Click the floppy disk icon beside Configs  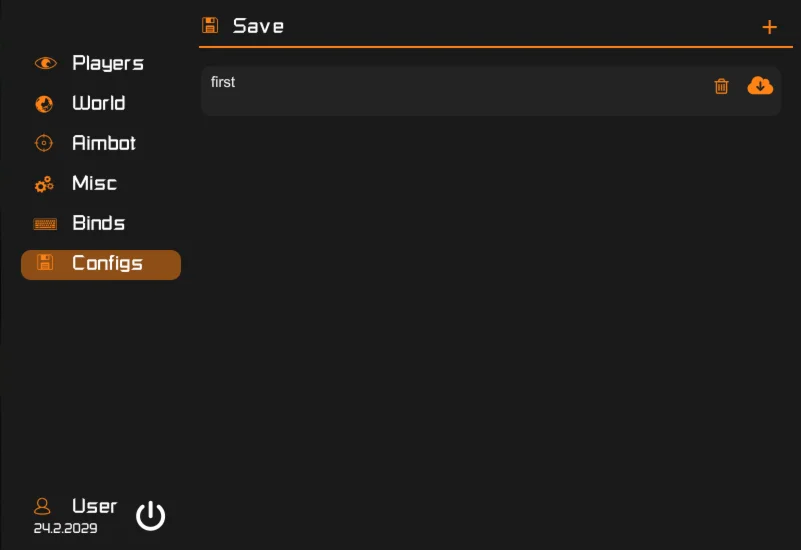pos(45,263)
